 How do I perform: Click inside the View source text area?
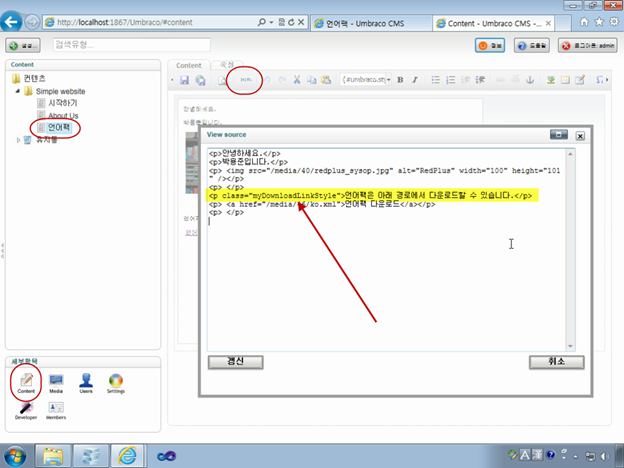(386, 250)
